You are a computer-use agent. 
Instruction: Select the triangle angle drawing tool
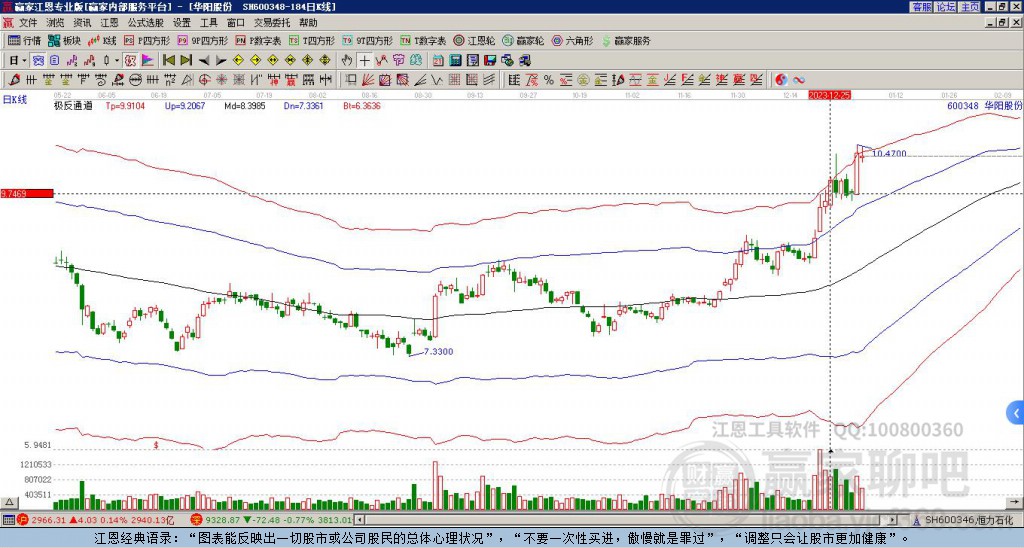187,80
